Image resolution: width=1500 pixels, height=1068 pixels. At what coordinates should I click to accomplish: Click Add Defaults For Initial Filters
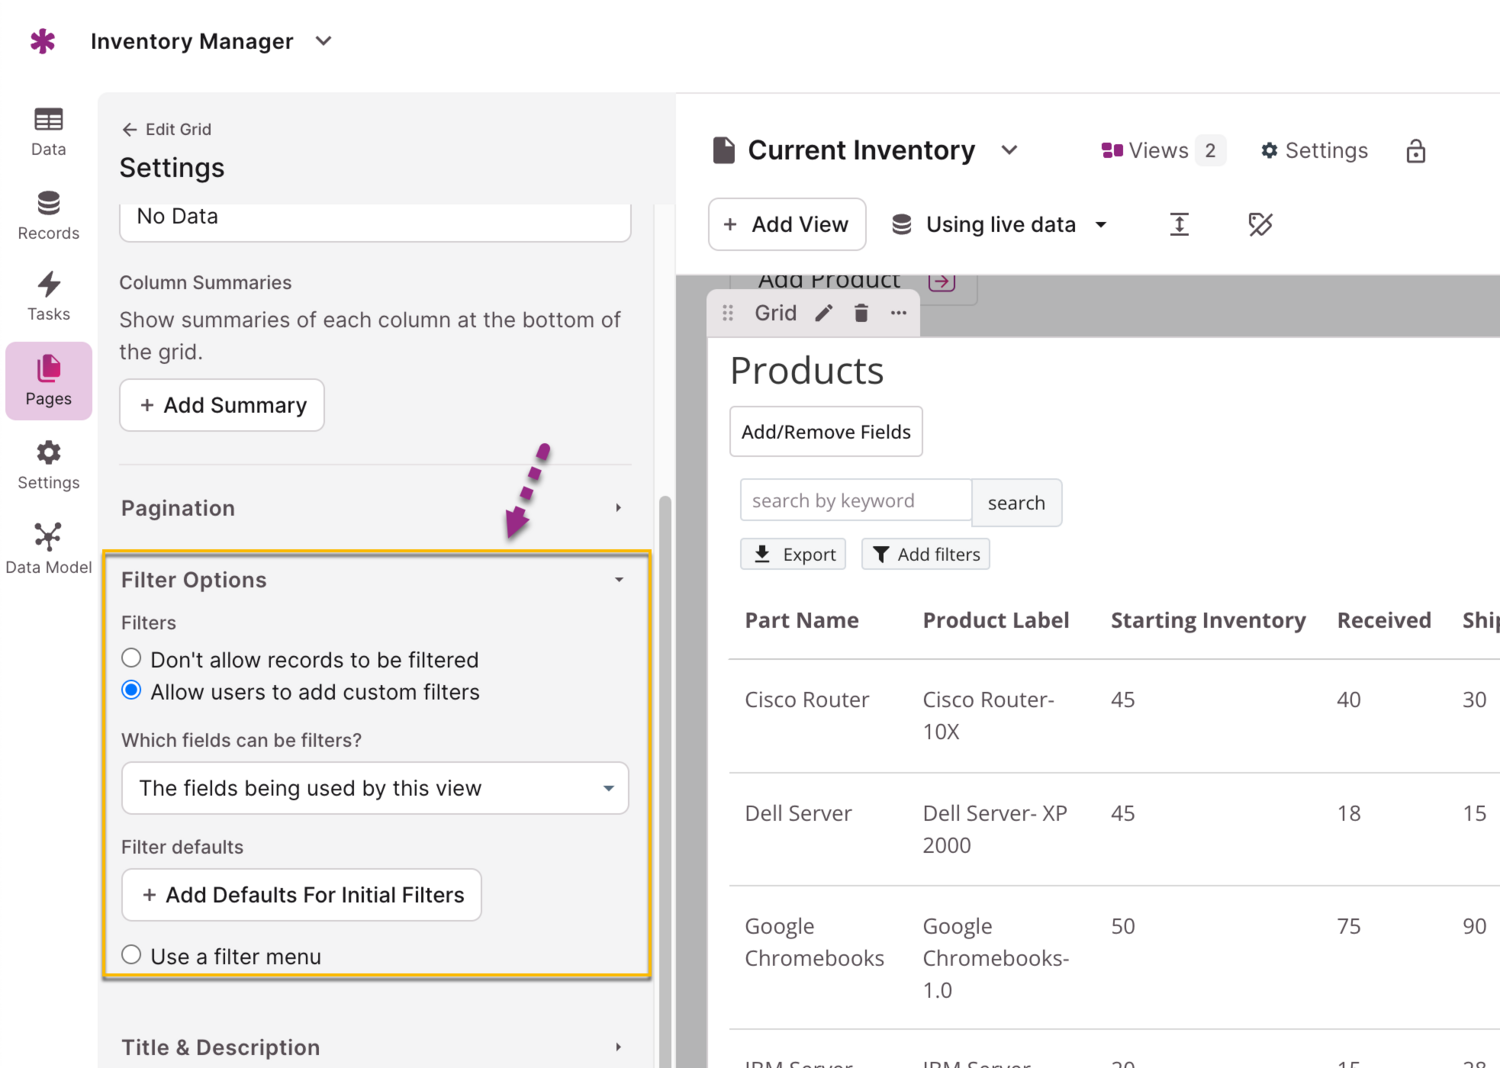tap(301, 895)
